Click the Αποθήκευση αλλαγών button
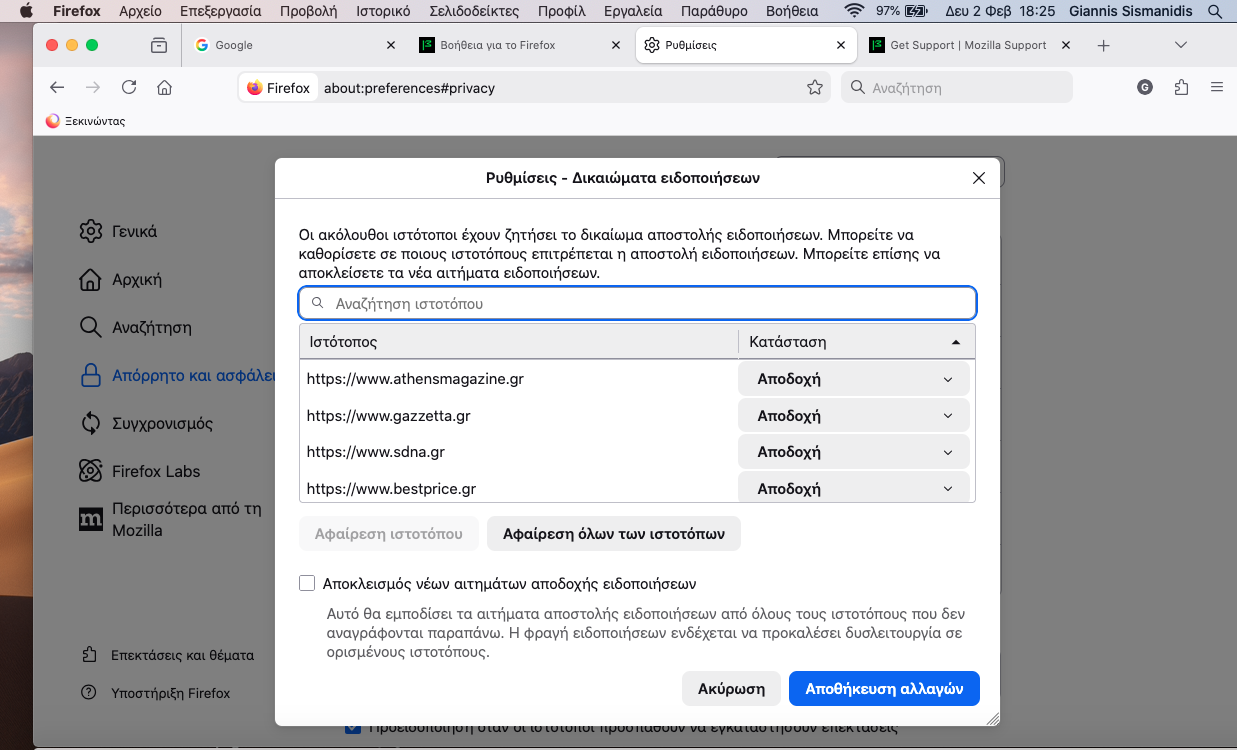 coord(883,689)
